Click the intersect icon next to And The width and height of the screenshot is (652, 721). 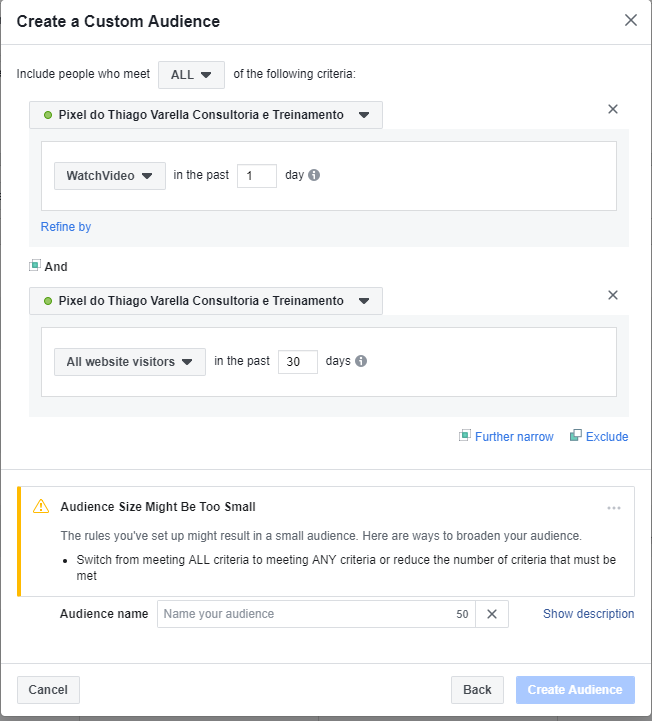coord(35,266)
